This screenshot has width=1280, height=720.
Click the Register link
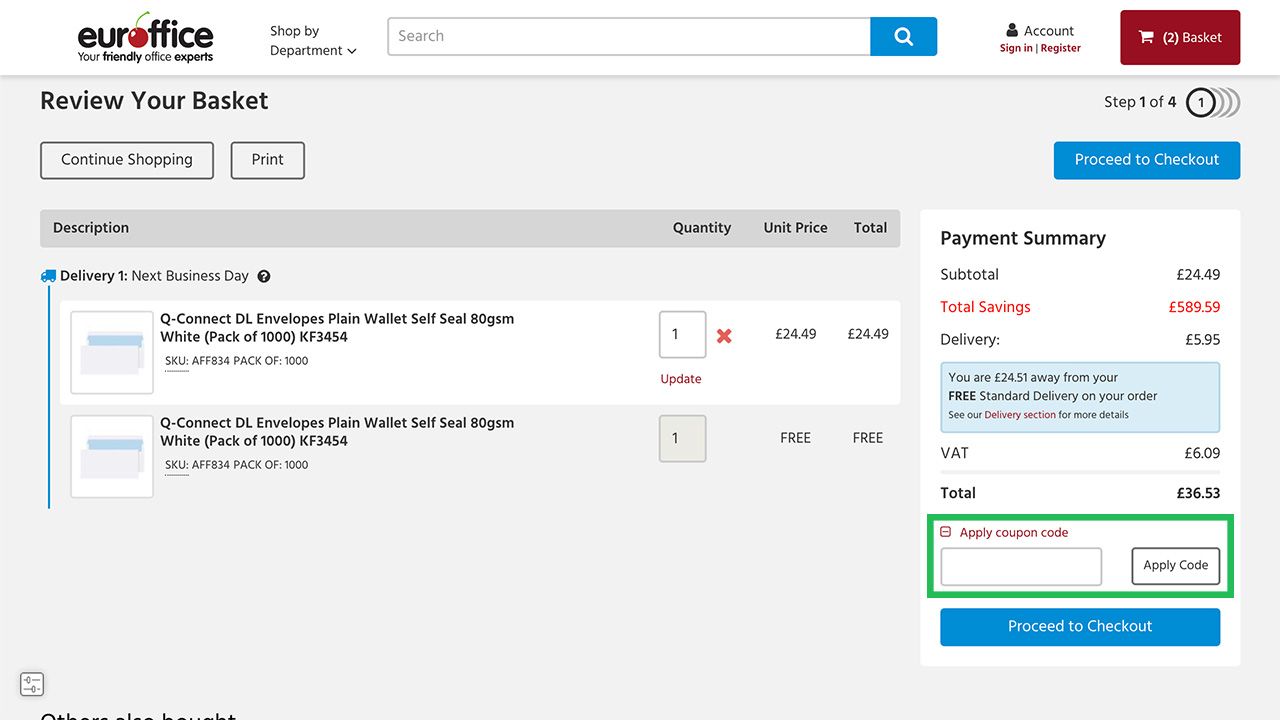pos(1060,48)
